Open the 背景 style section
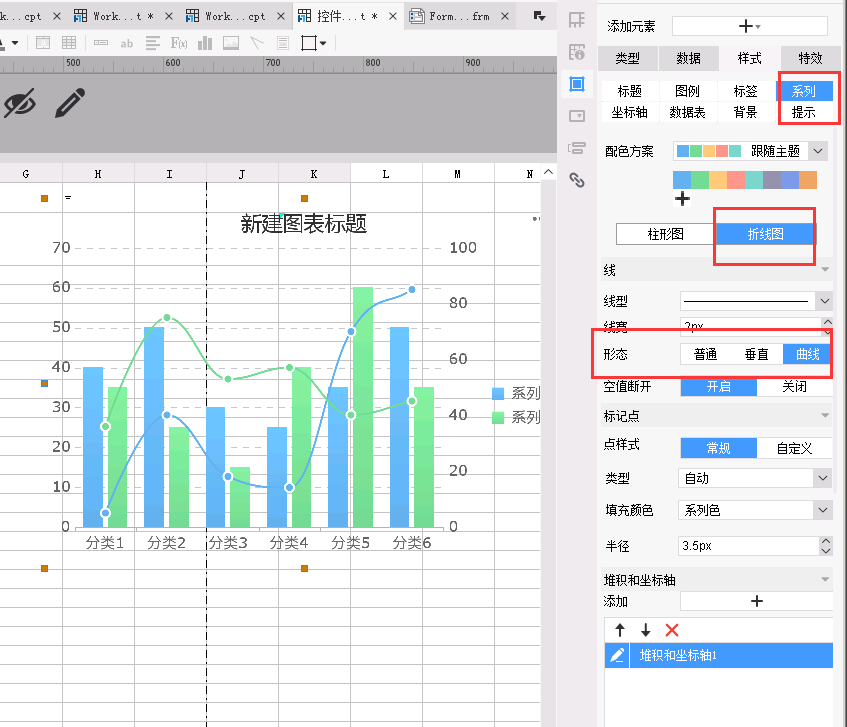 tap(745, 112)
